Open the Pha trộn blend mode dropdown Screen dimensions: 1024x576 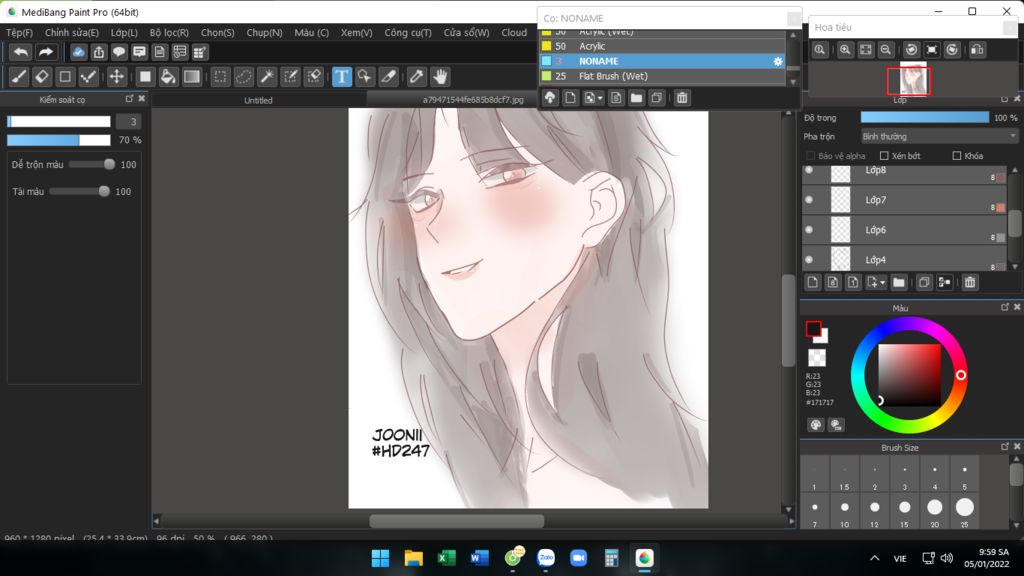939,136
